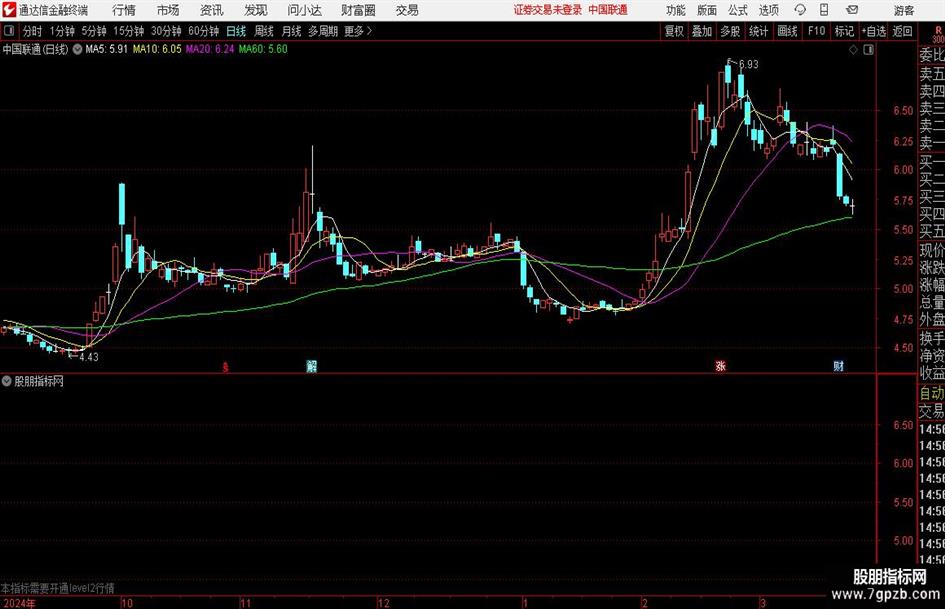
Task: Expand the 股朋指标网 indicator dropdown
Action: click(7, 381)
